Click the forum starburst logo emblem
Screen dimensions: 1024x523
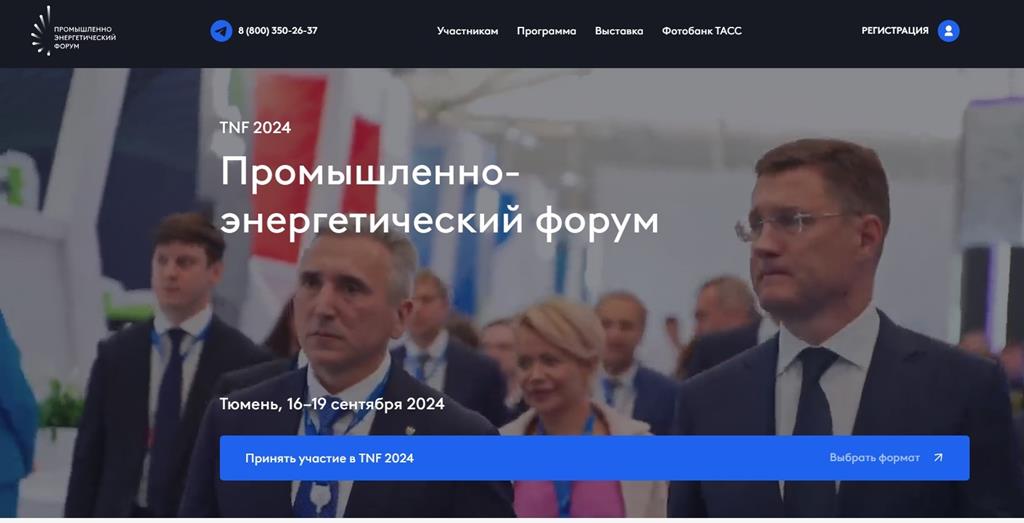[41, 31]
